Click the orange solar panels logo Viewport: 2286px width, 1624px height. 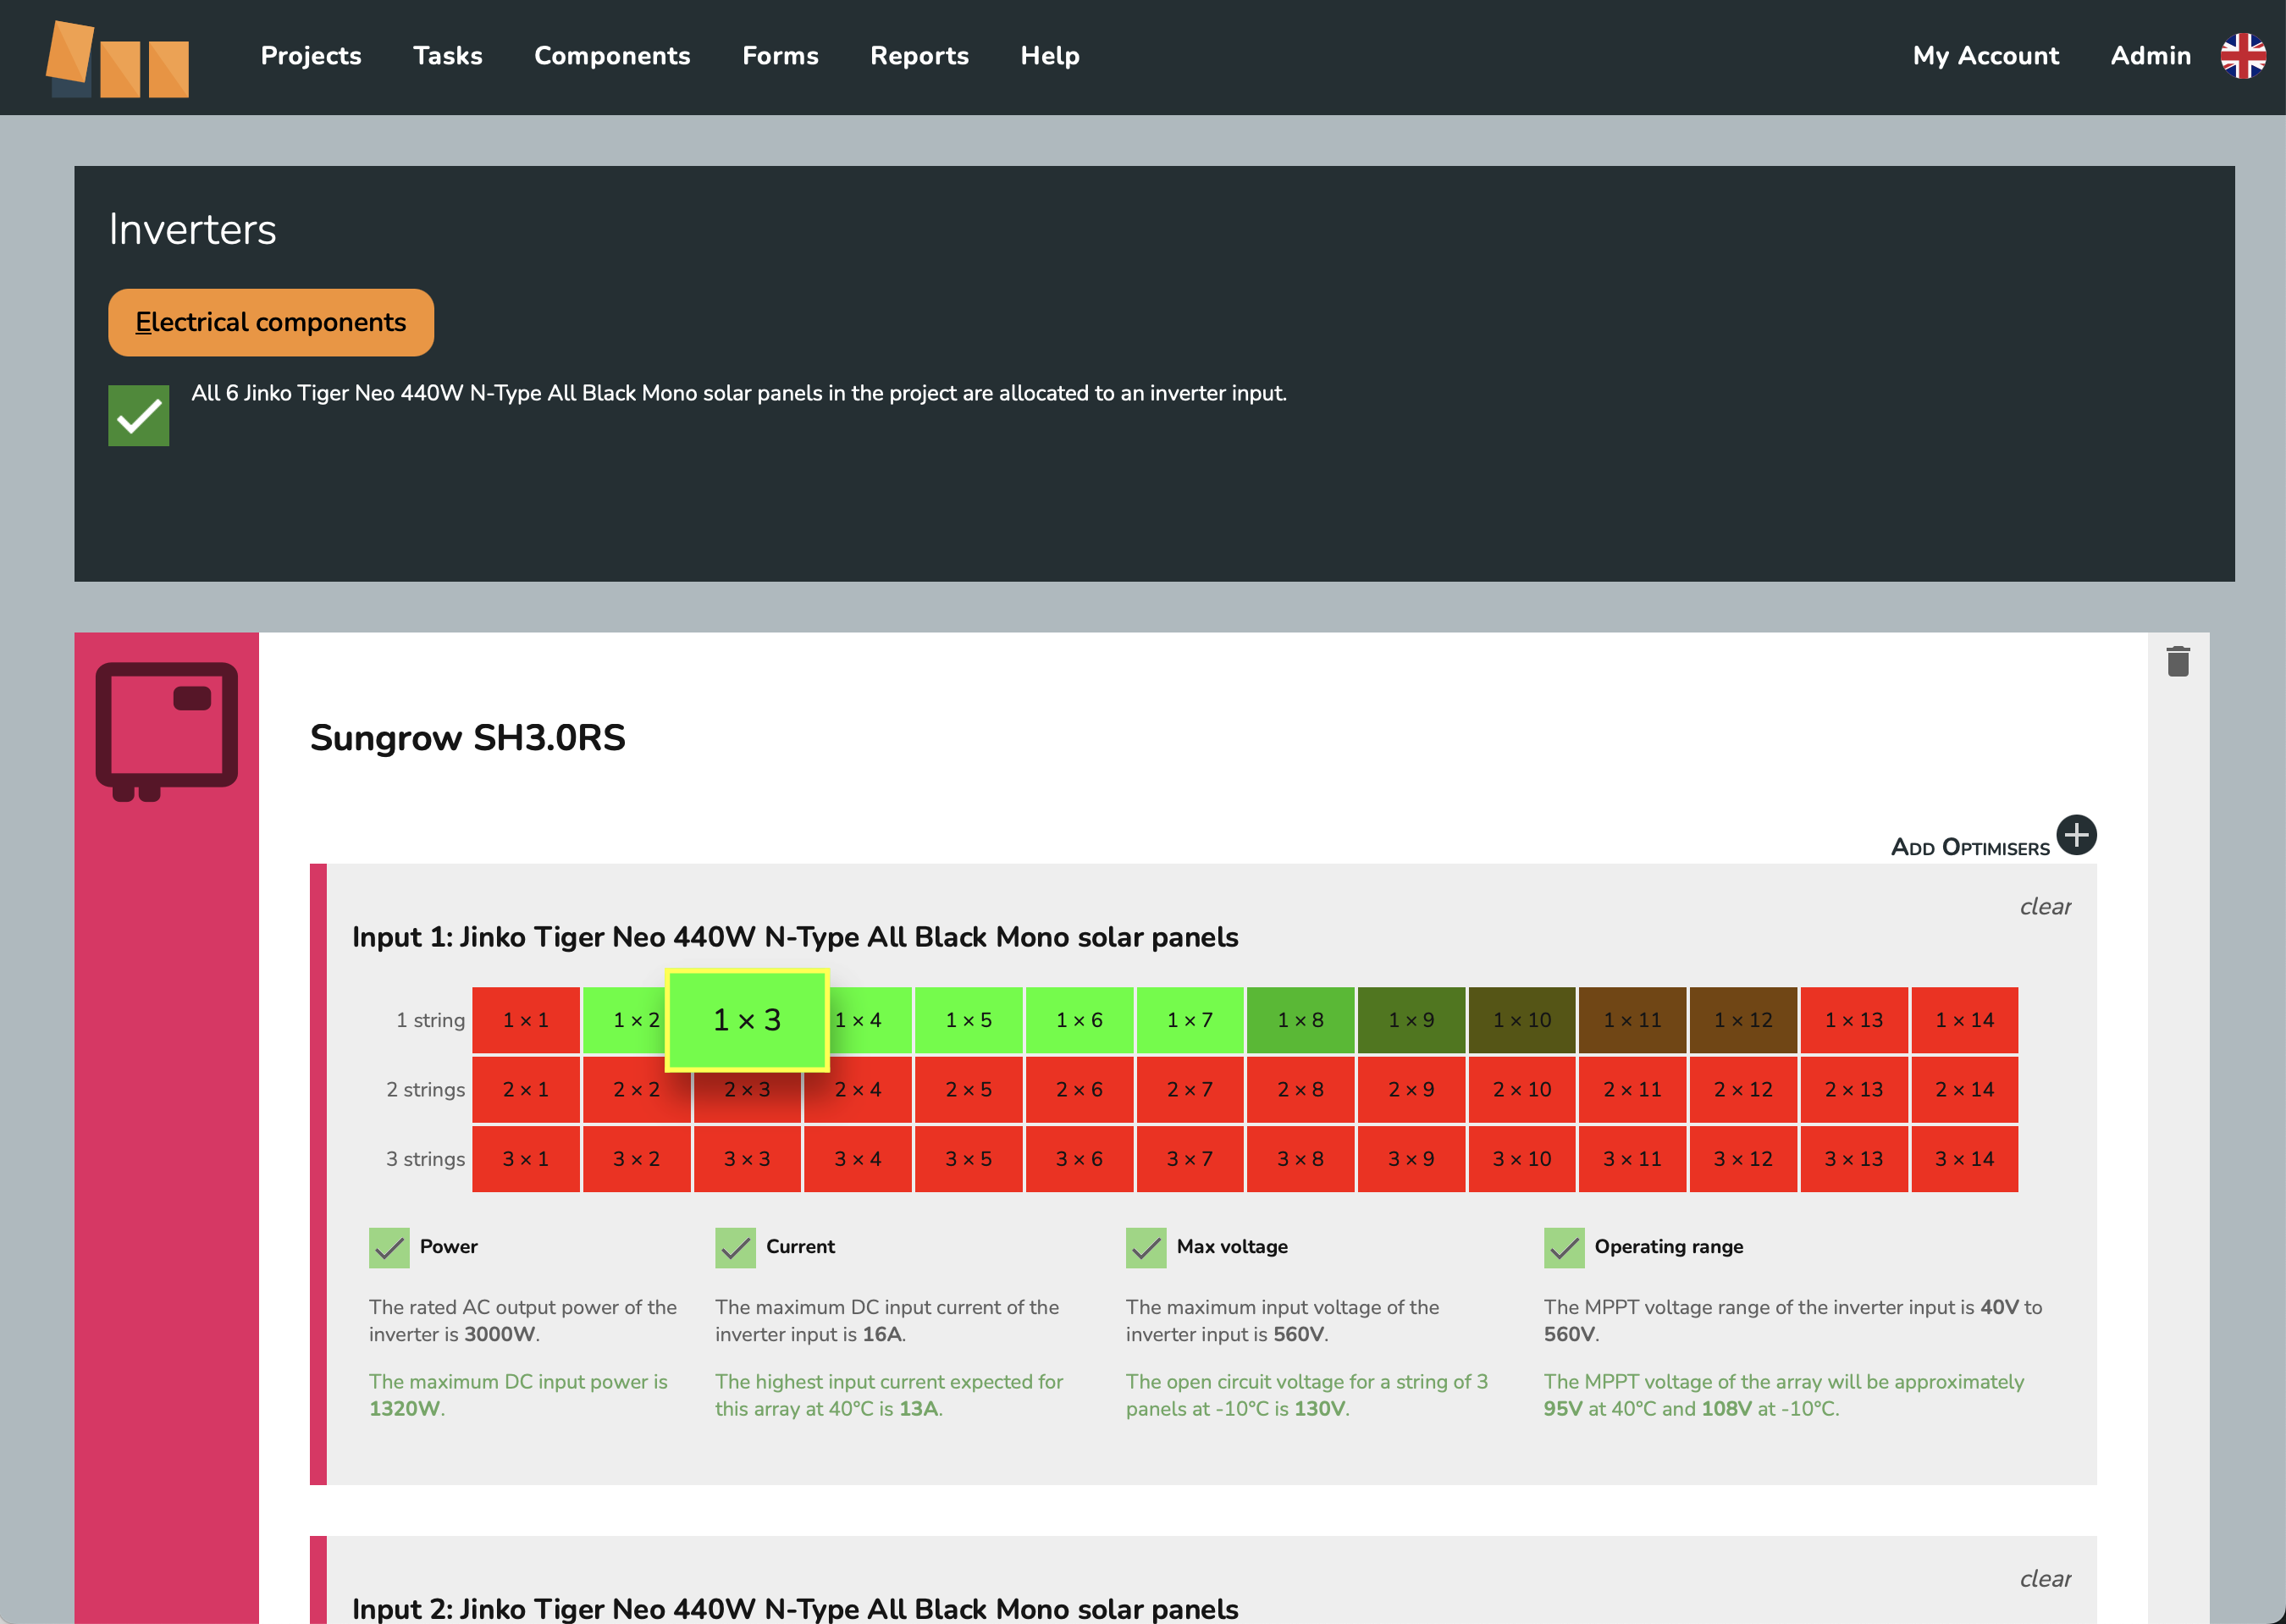click(x=118, y=58)
